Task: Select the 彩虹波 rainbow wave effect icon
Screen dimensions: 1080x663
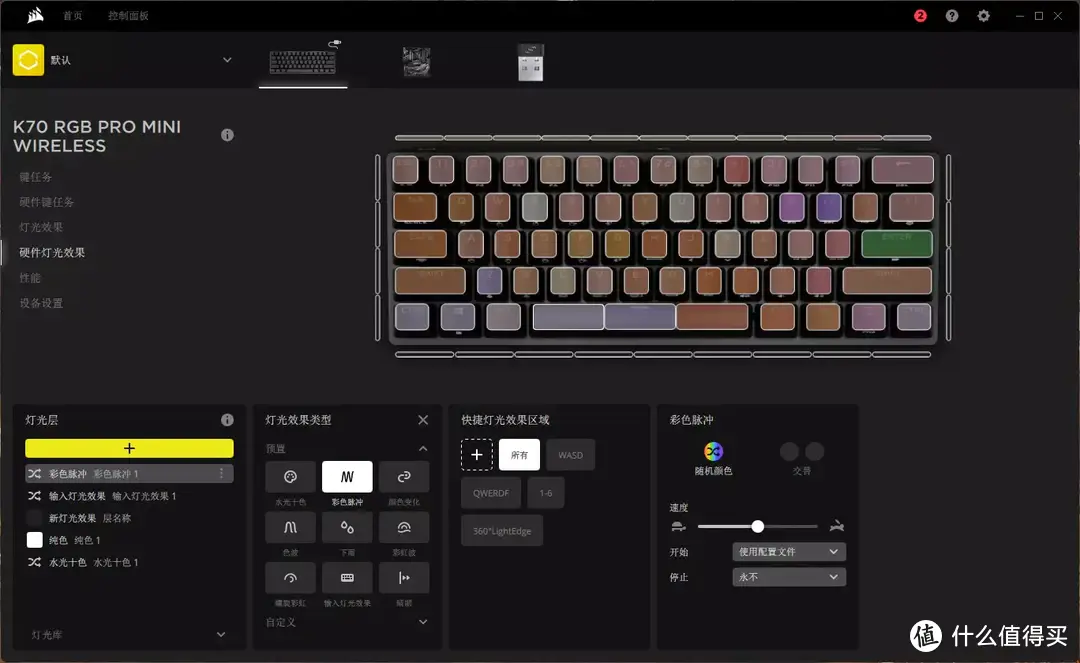Action: 404,527
